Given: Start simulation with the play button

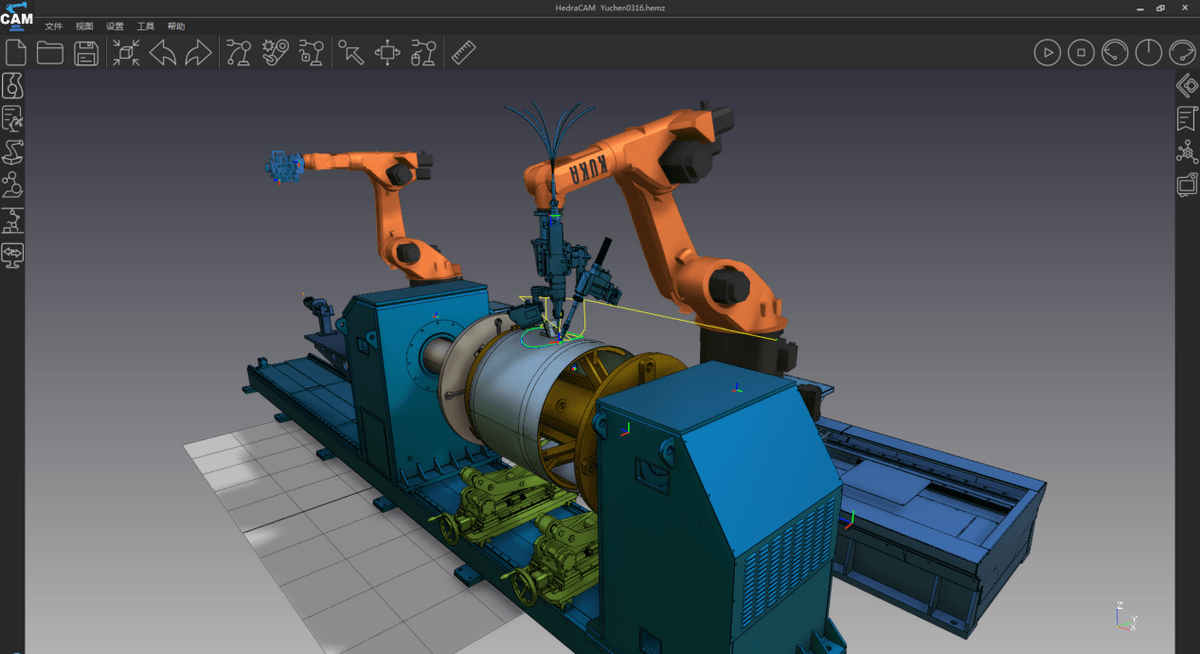Looking at the screenshot, I should [1047, 52].
